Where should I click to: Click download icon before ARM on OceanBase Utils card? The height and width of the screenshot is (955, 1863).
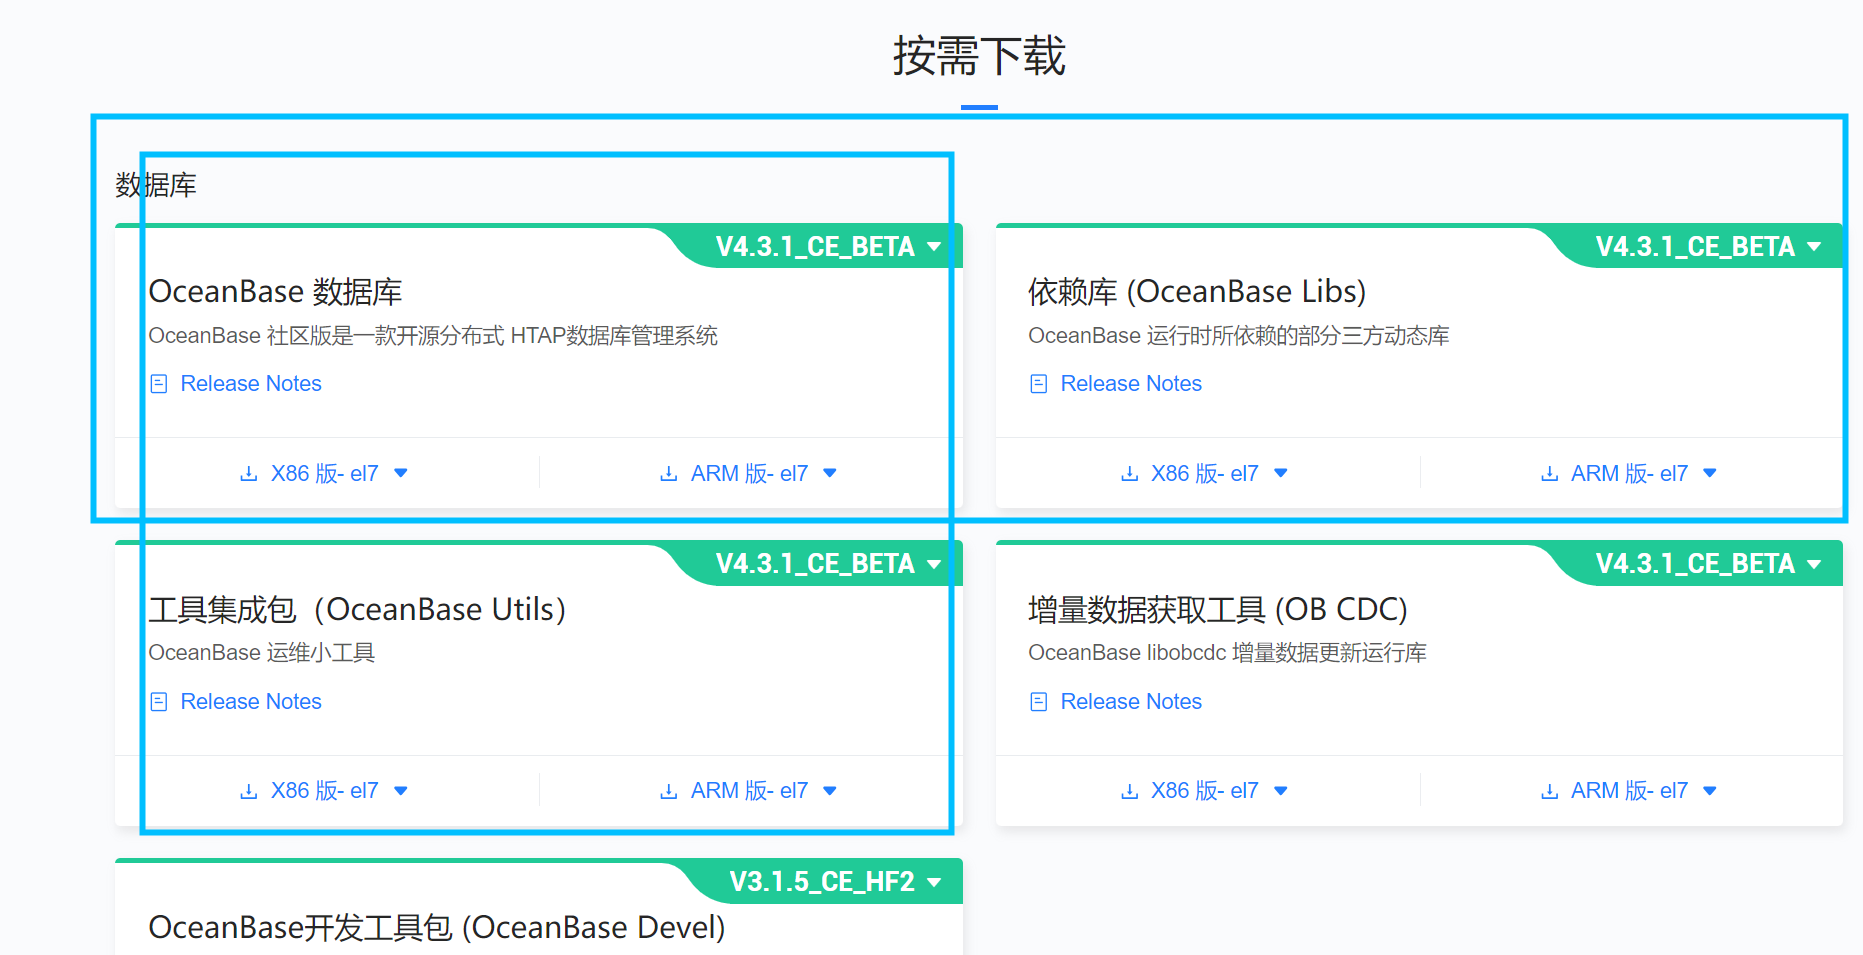click(669, 792)
